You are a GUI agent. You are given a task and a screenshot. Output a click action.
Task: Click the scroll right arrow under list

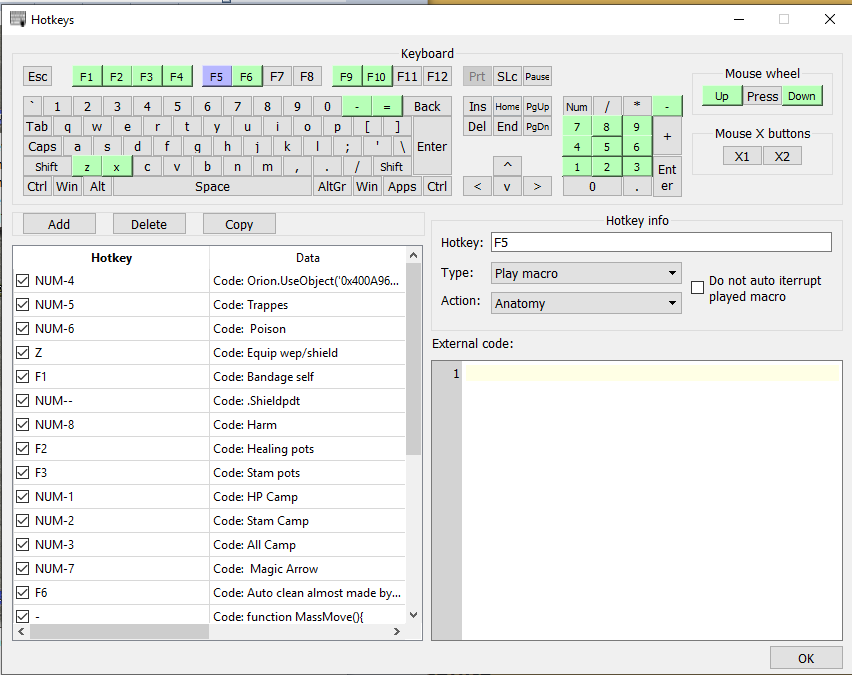pyautogui.click(x=397, y=632)
